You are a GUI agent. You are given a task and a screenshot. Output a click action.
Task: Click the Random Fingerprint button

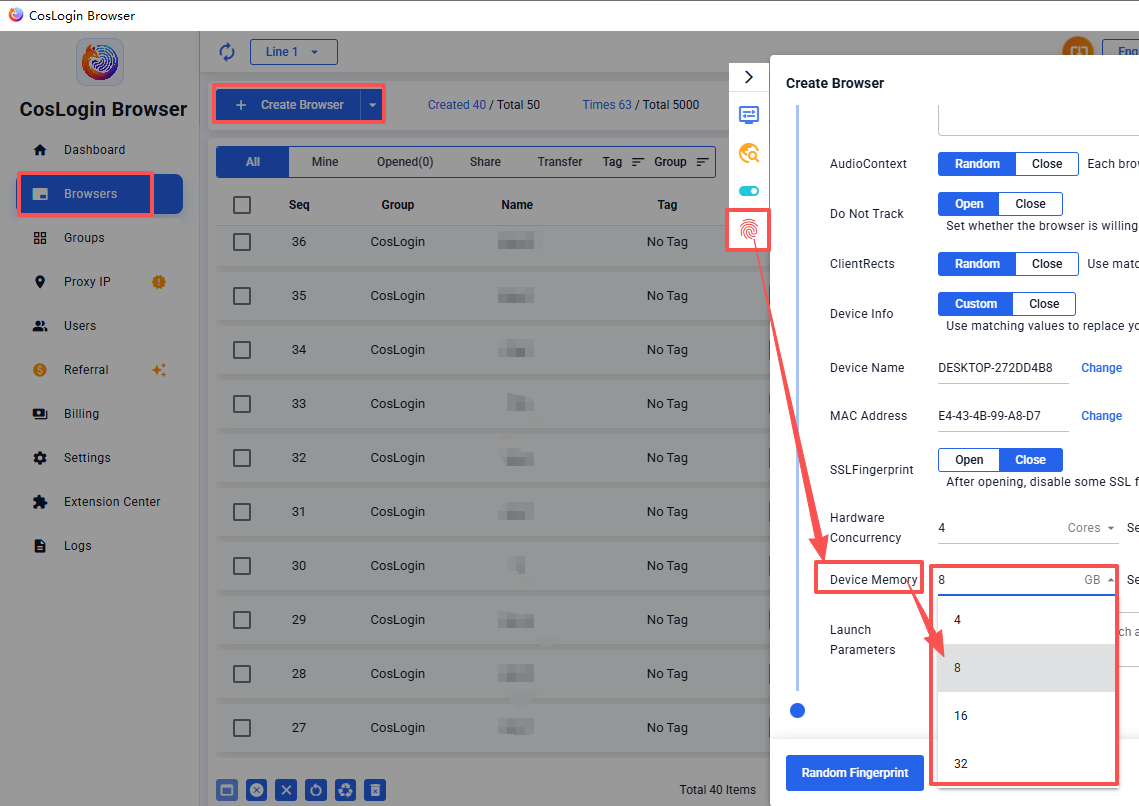(854, 773)
